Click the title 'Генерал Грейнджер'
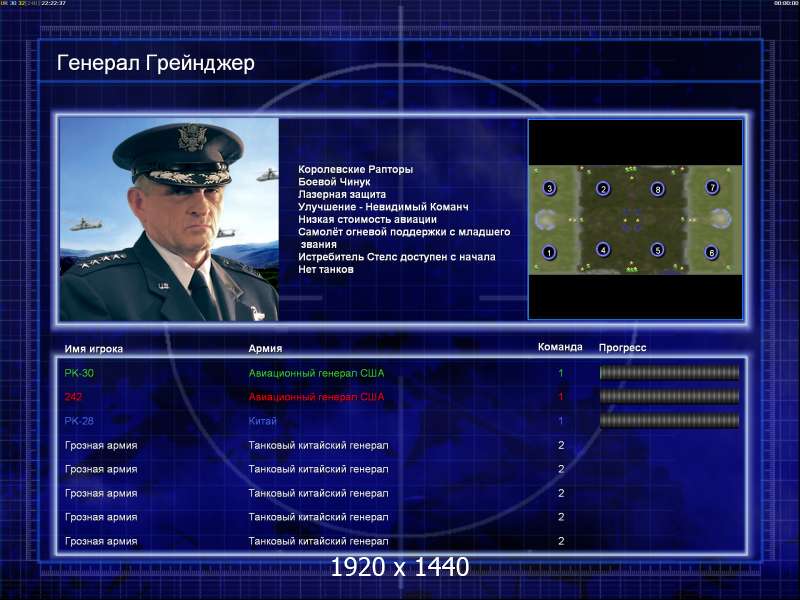The image size is (800, 600). tap(156, 63)
